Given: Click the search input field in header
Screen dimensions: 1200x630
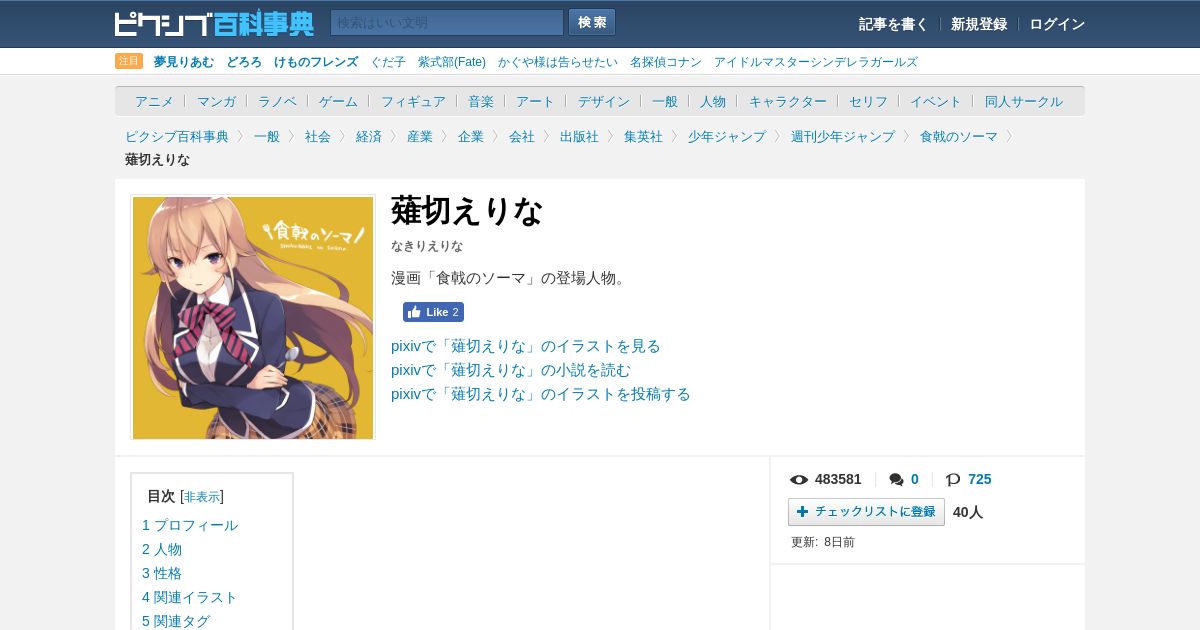Looking at the screenshot, I should click(x=447, y=23).
